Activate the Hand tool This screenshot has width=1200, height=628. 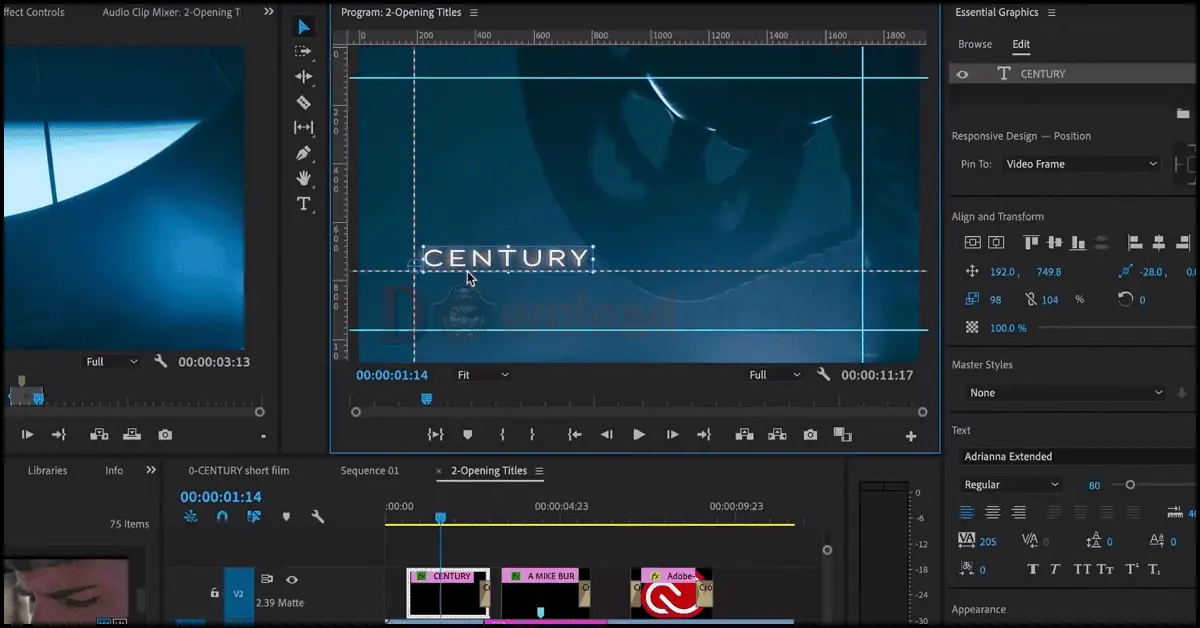[x=304, y=178]
